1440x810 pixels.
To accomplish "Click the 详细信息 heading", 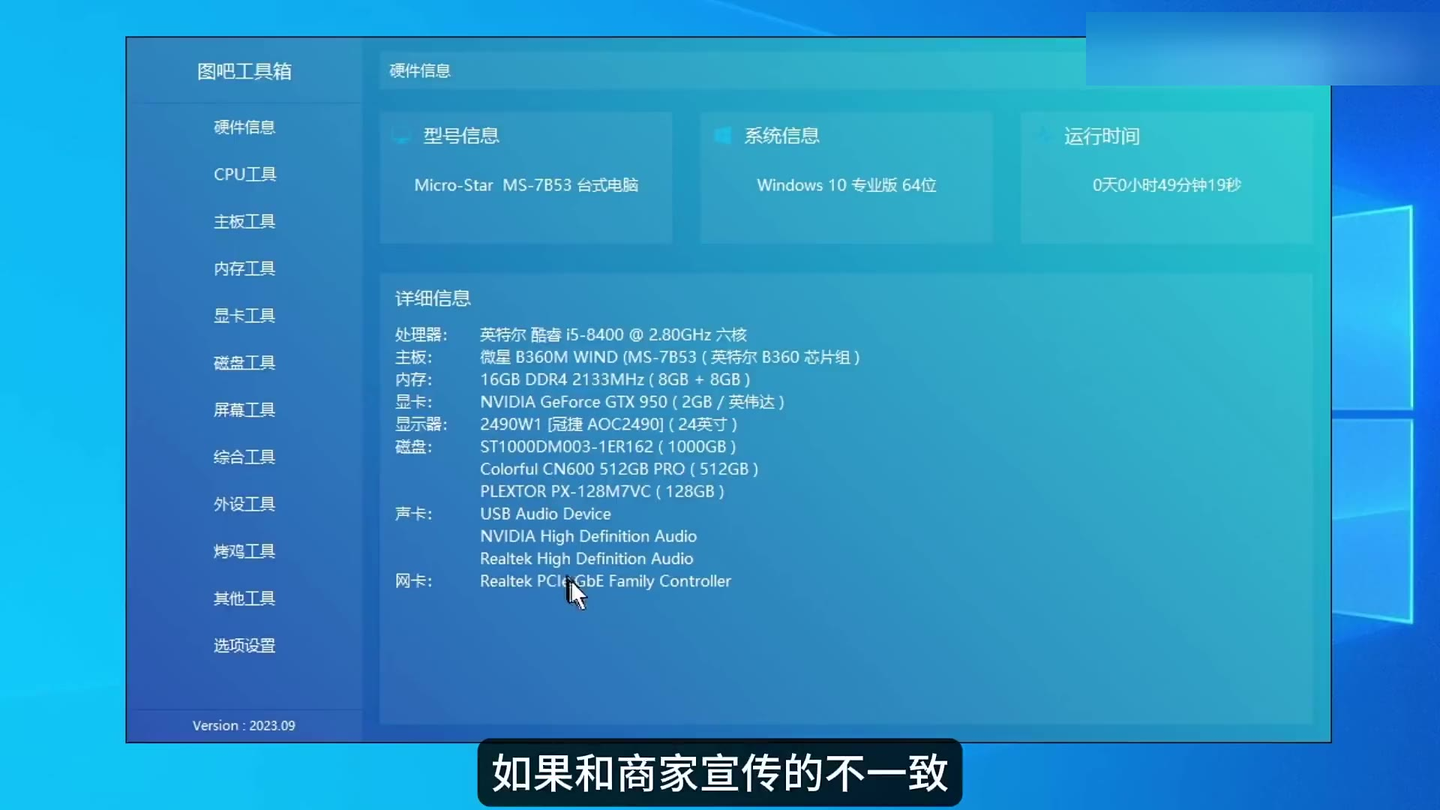I will [x=432, y=298].
